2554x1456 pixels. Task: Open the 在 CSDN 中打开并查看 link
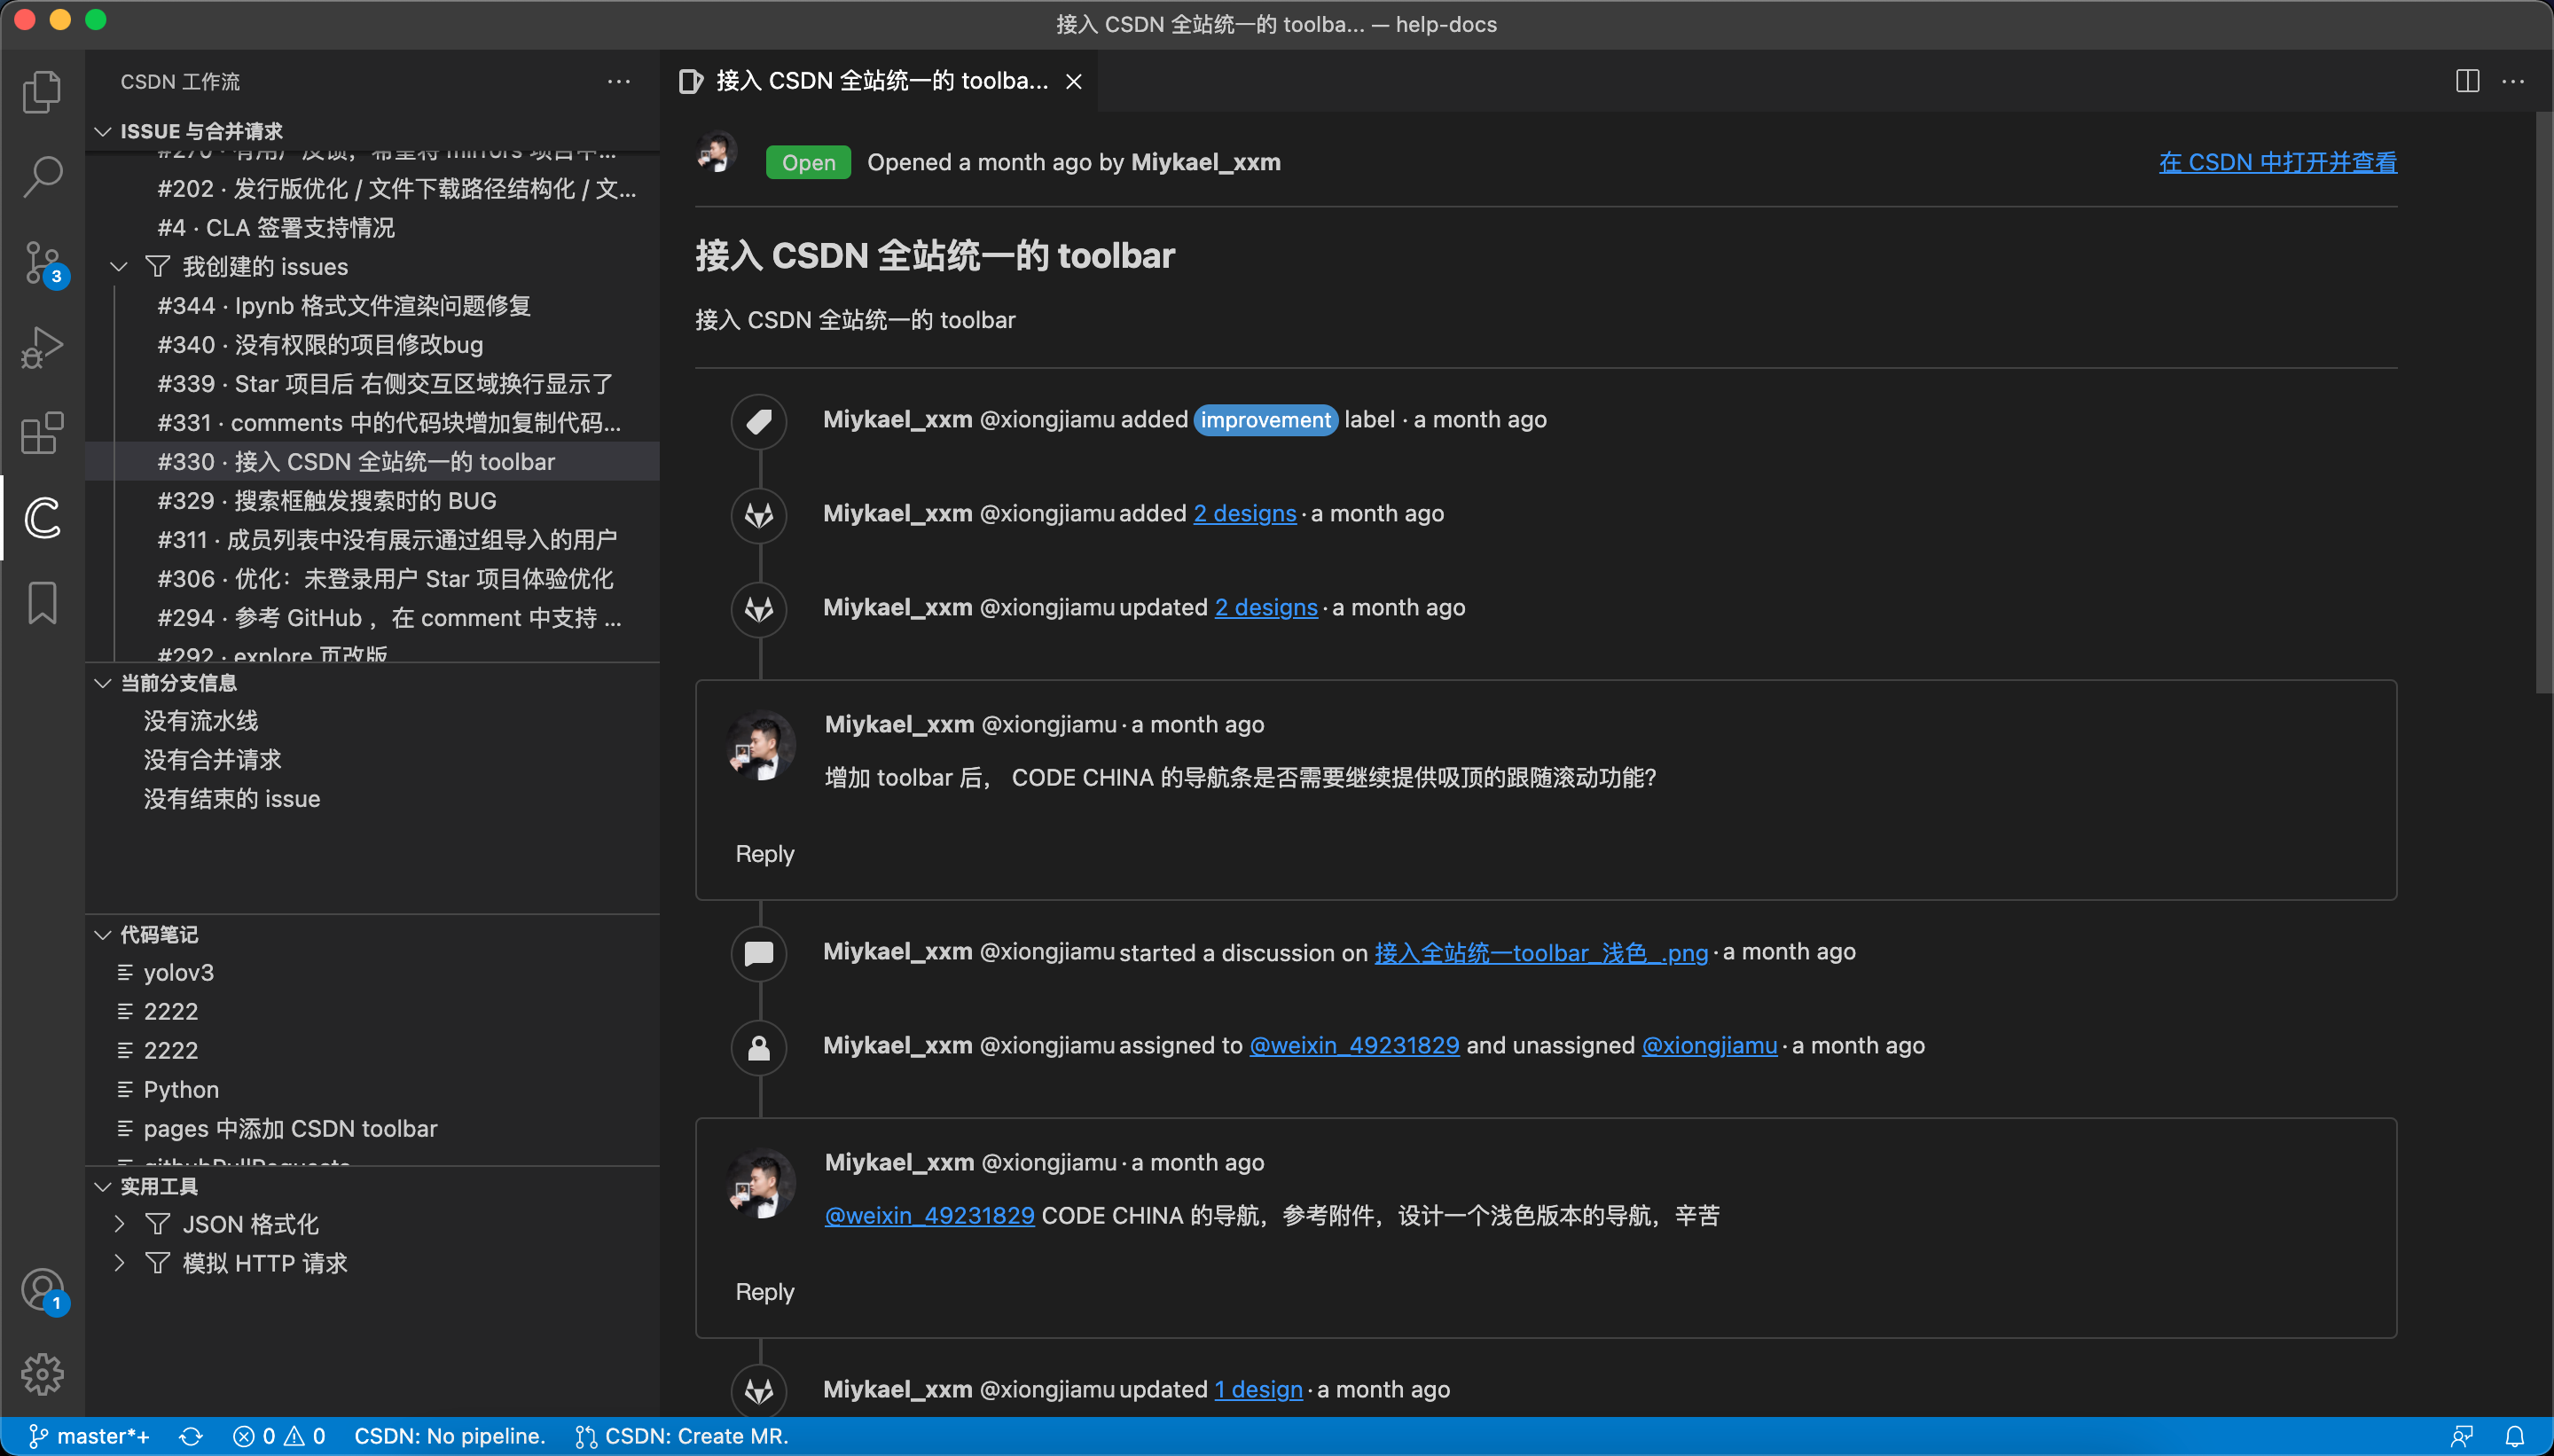point(2277,162)
